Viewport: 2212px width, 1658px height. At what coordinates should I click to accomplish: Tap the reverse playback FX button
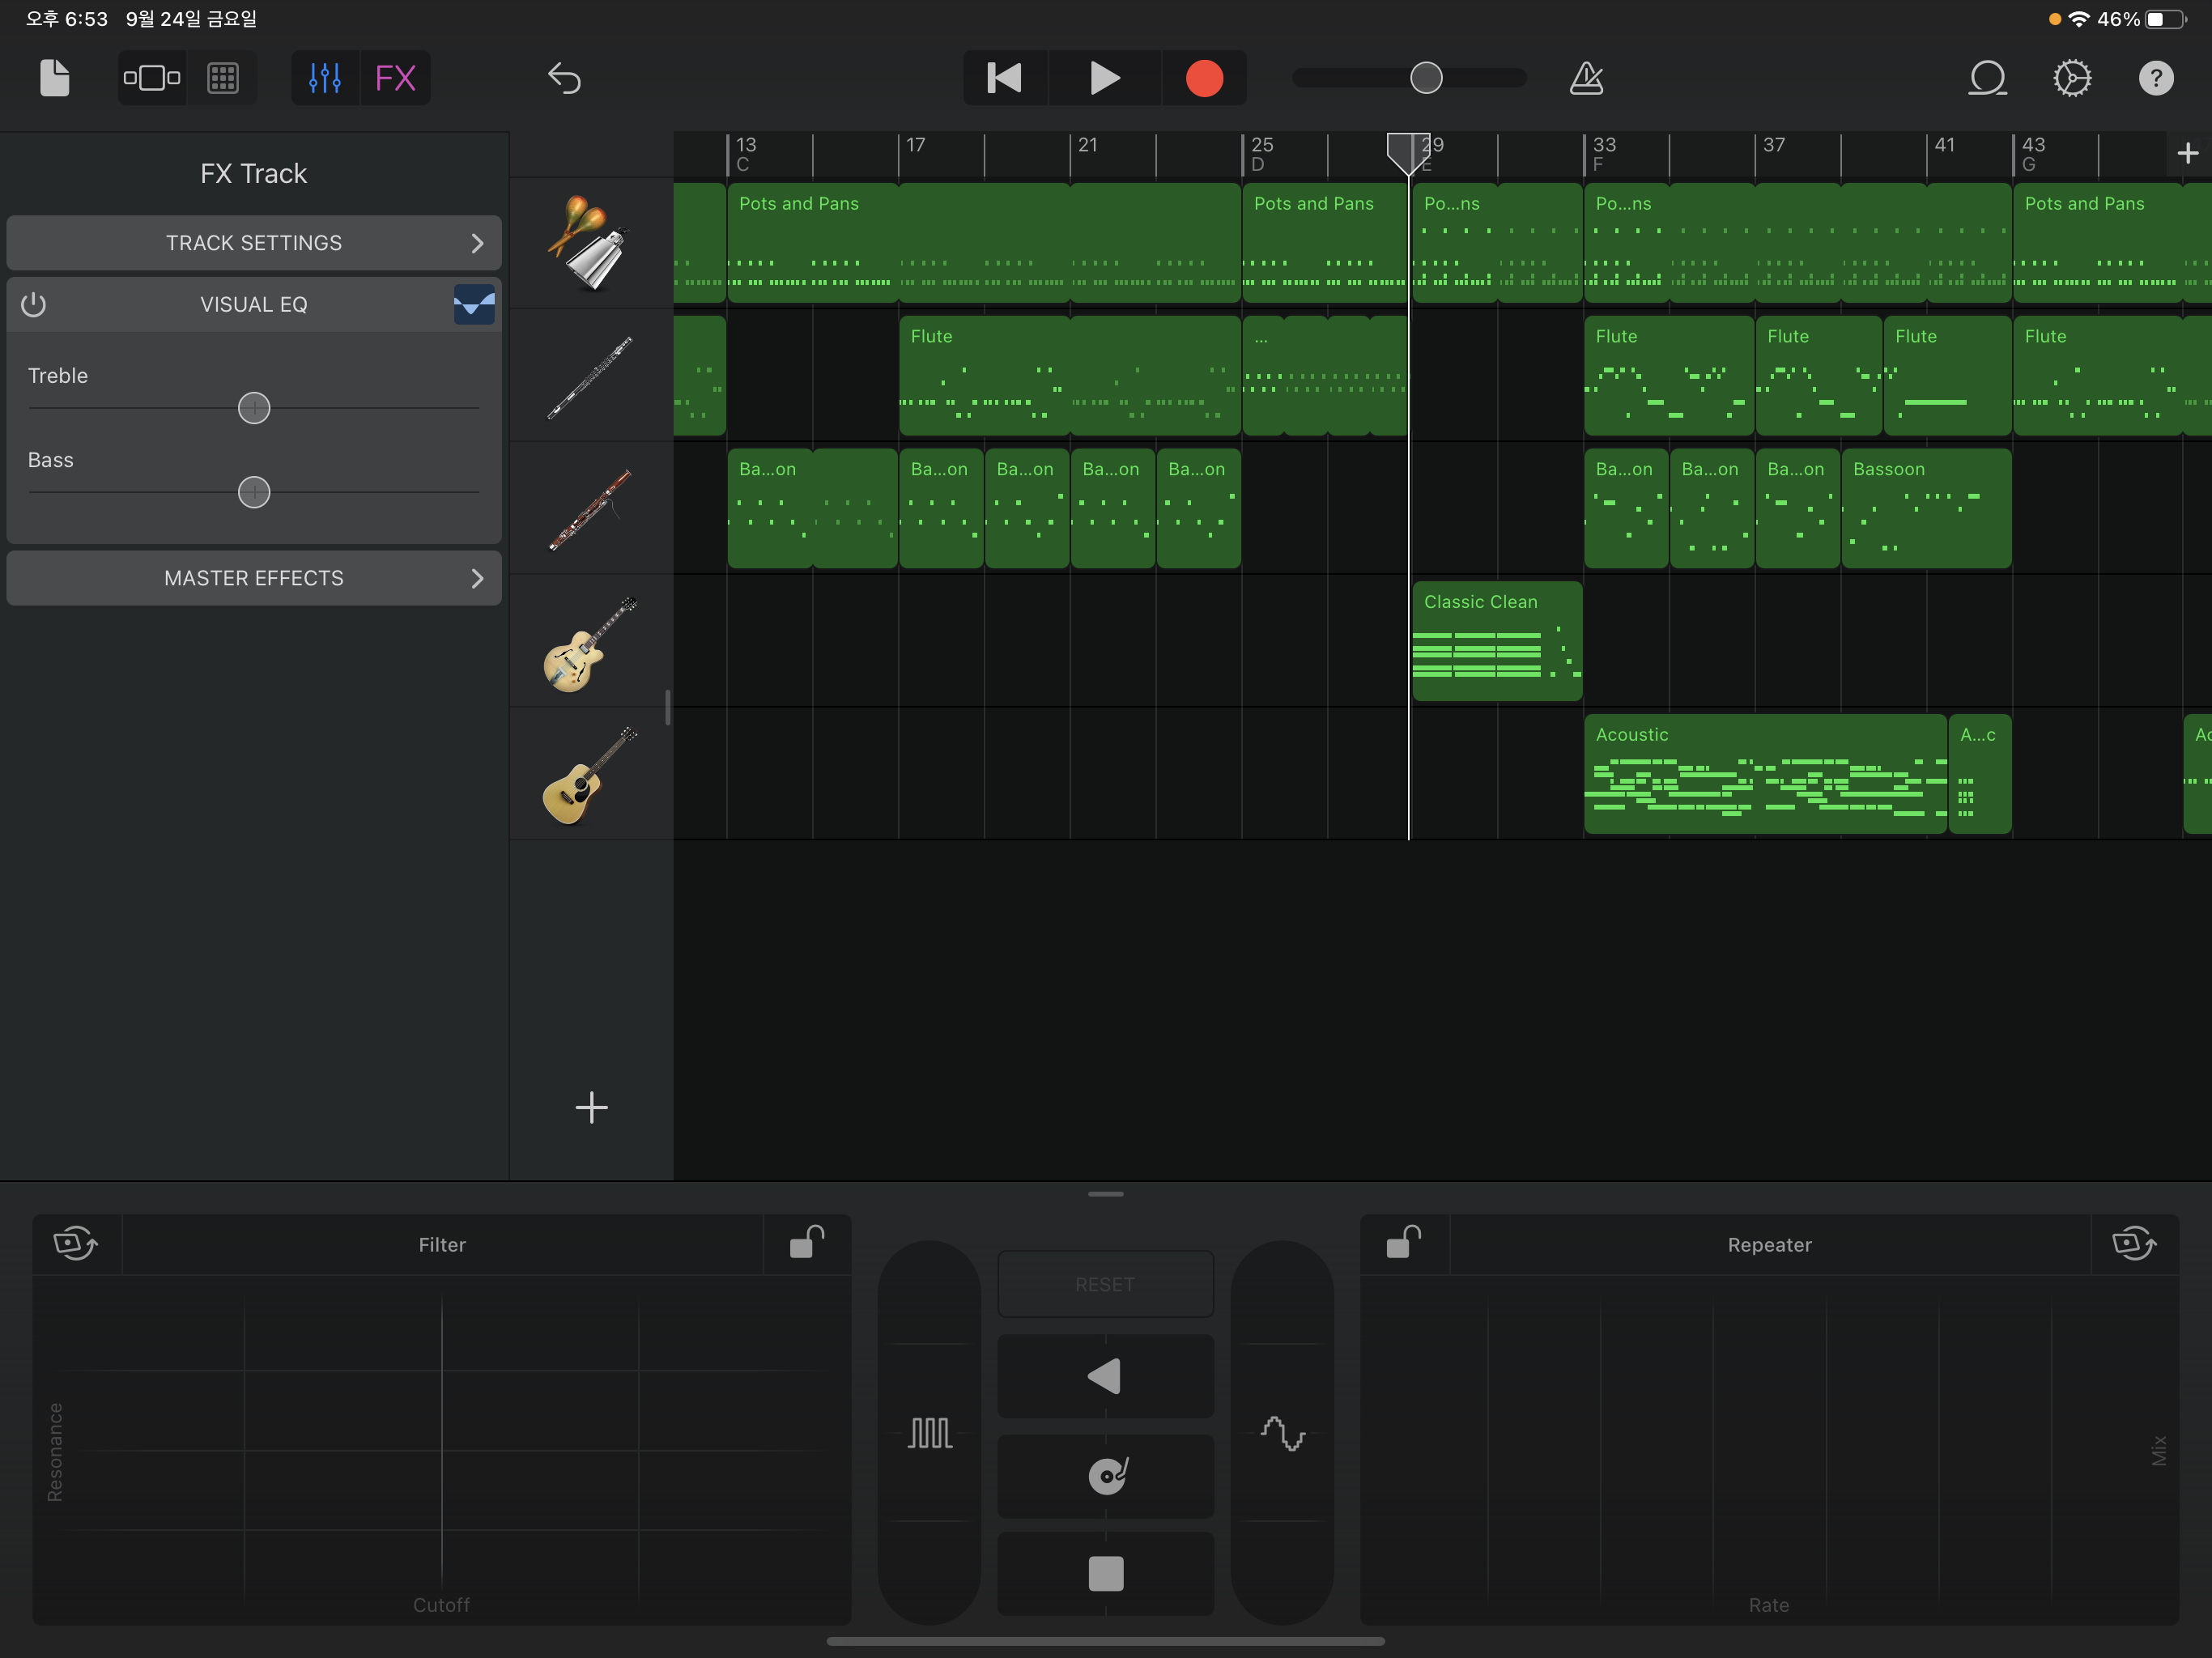click(x=1105, y=1376)
